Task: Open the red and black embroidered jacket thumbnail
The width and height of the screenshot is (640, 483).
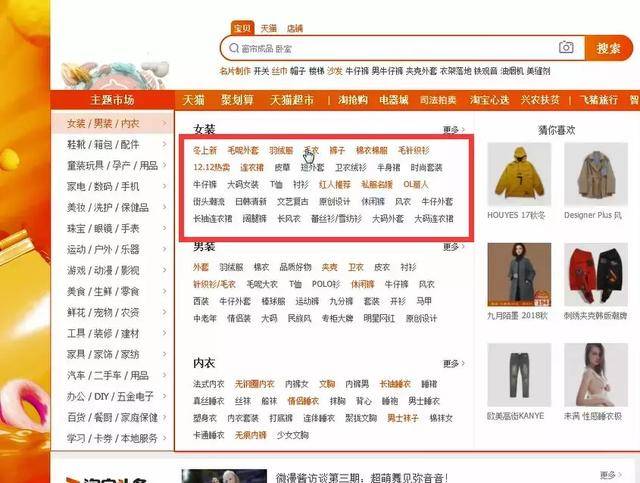Action: [596, 274]
